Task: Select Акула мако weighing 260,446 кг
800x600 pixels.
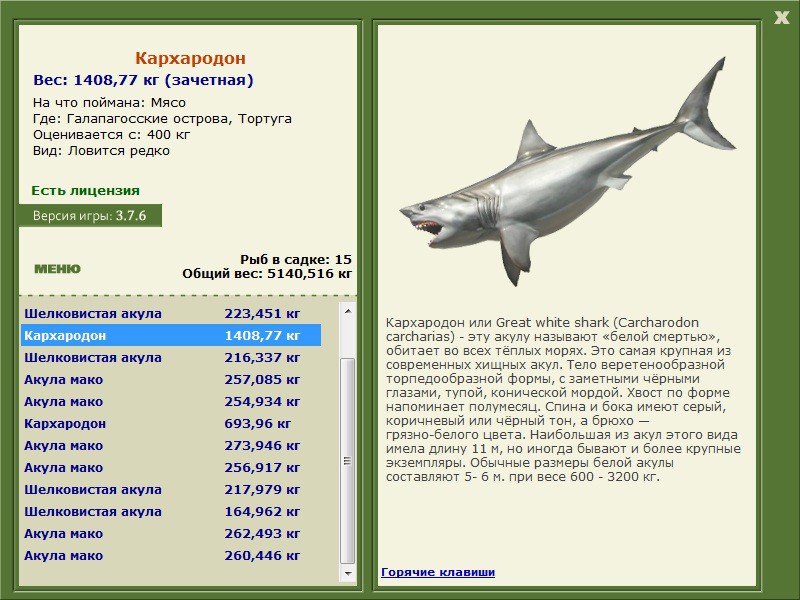Action: pos(171,555)
